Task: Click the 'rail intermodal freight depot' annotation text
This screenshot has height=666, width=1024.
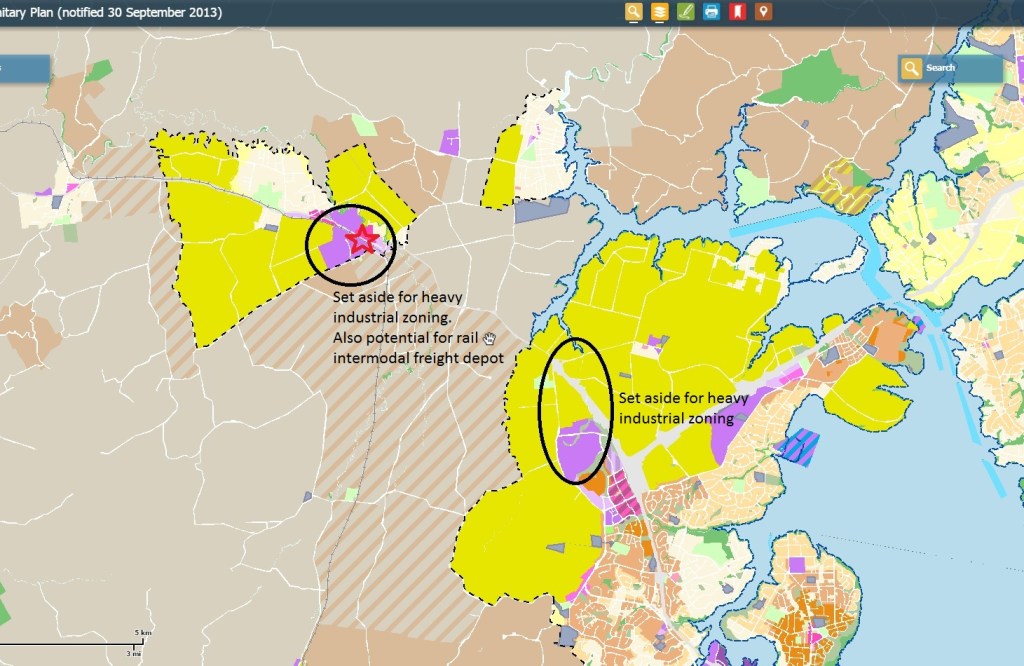Action: (x=418, y=357)
